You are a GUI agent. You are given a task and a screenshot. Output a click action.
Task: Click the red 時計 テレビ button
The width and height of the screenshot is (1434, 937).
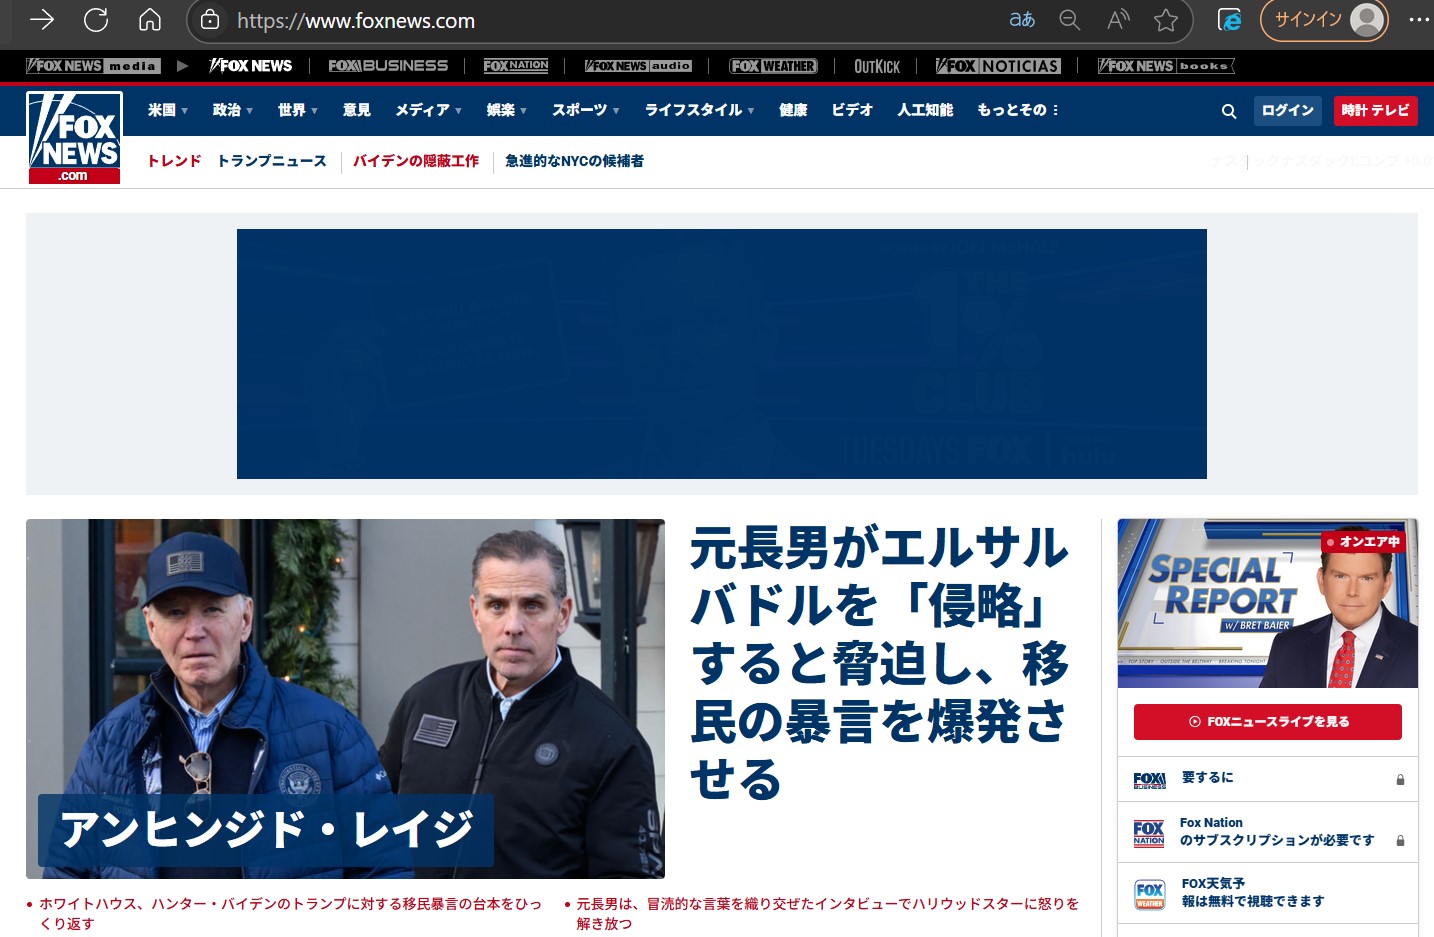point(1376,110)
